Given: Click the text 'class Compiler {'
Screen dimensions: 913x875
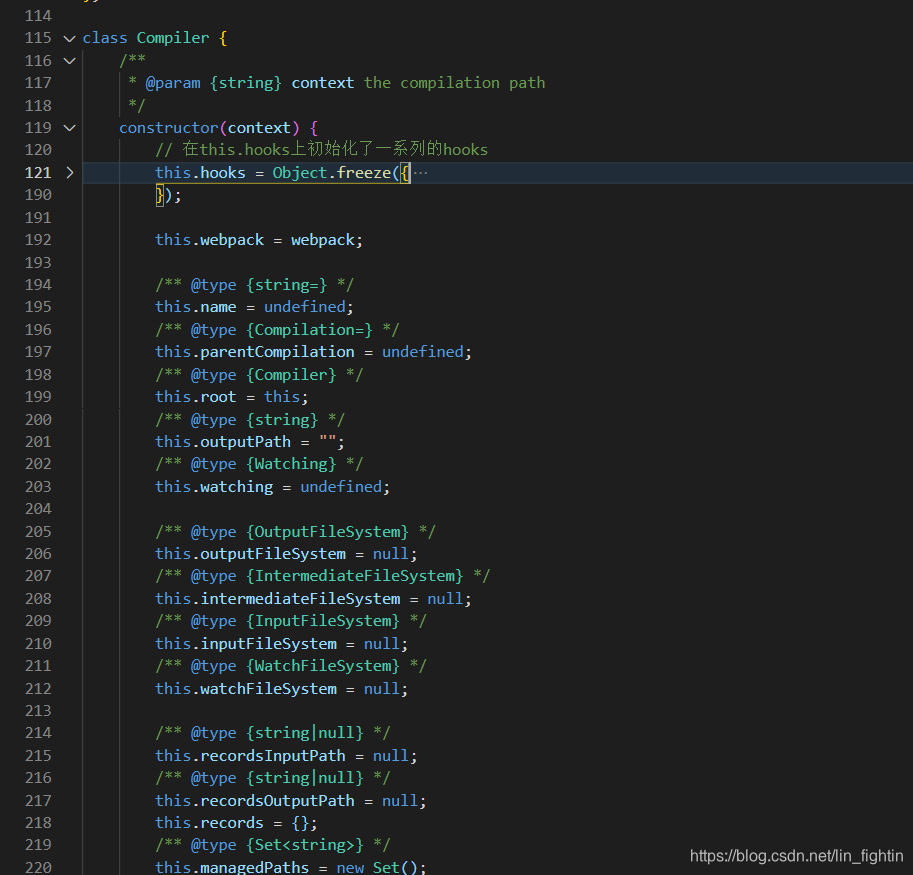Looking at the screenshot, I should [x=155, y=38].
